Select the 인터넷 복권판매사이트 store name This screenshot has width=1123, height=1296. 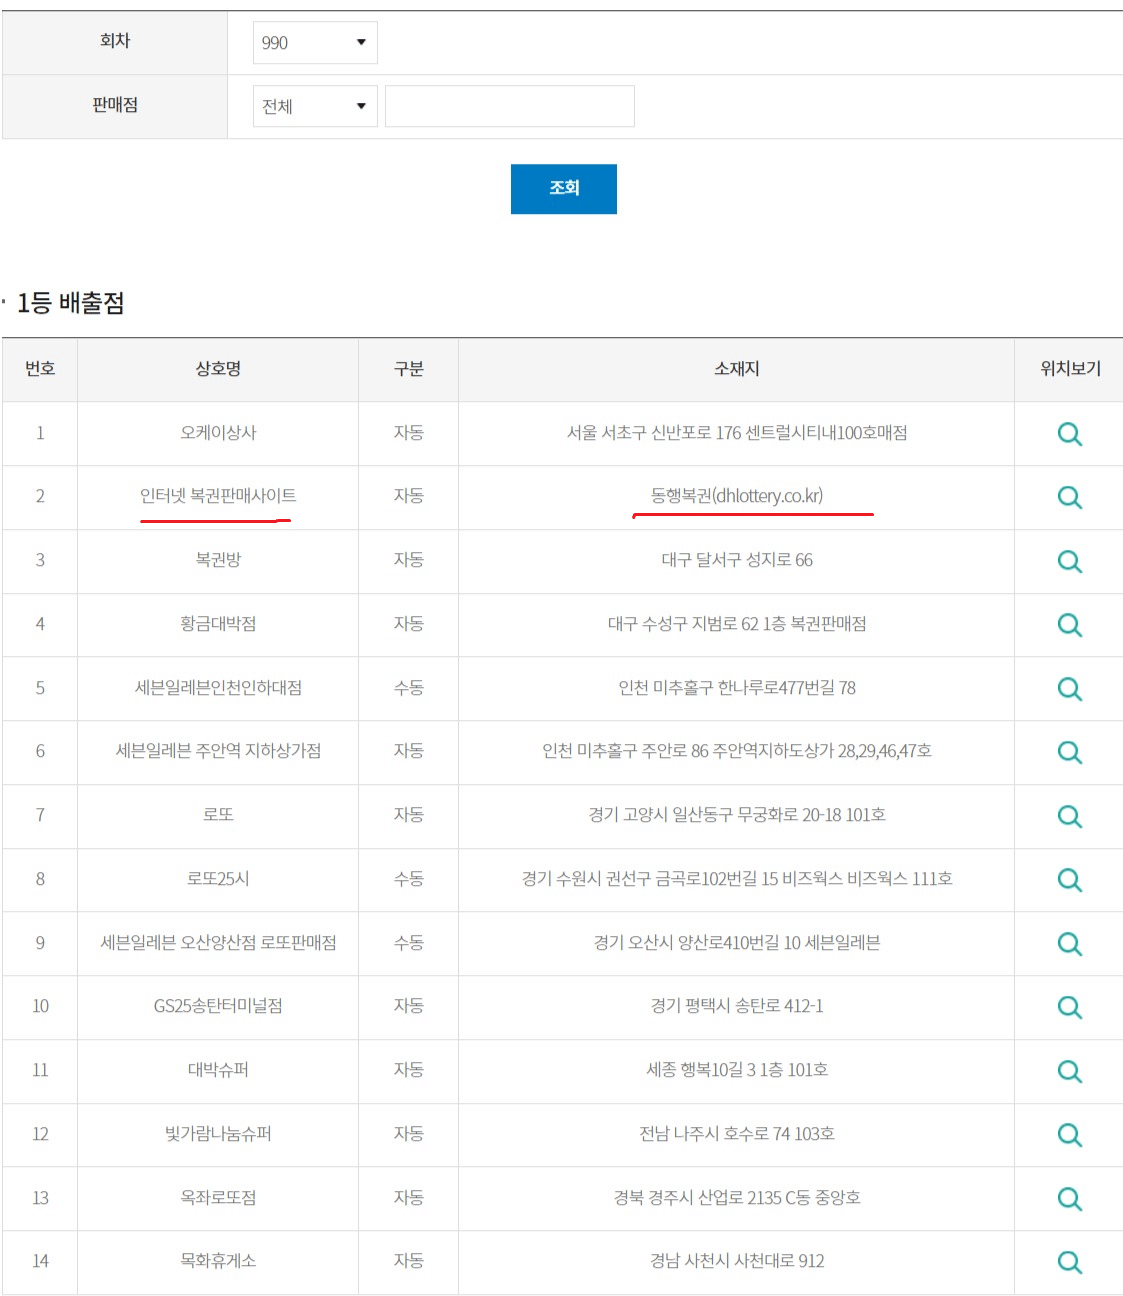click(218, 496)
